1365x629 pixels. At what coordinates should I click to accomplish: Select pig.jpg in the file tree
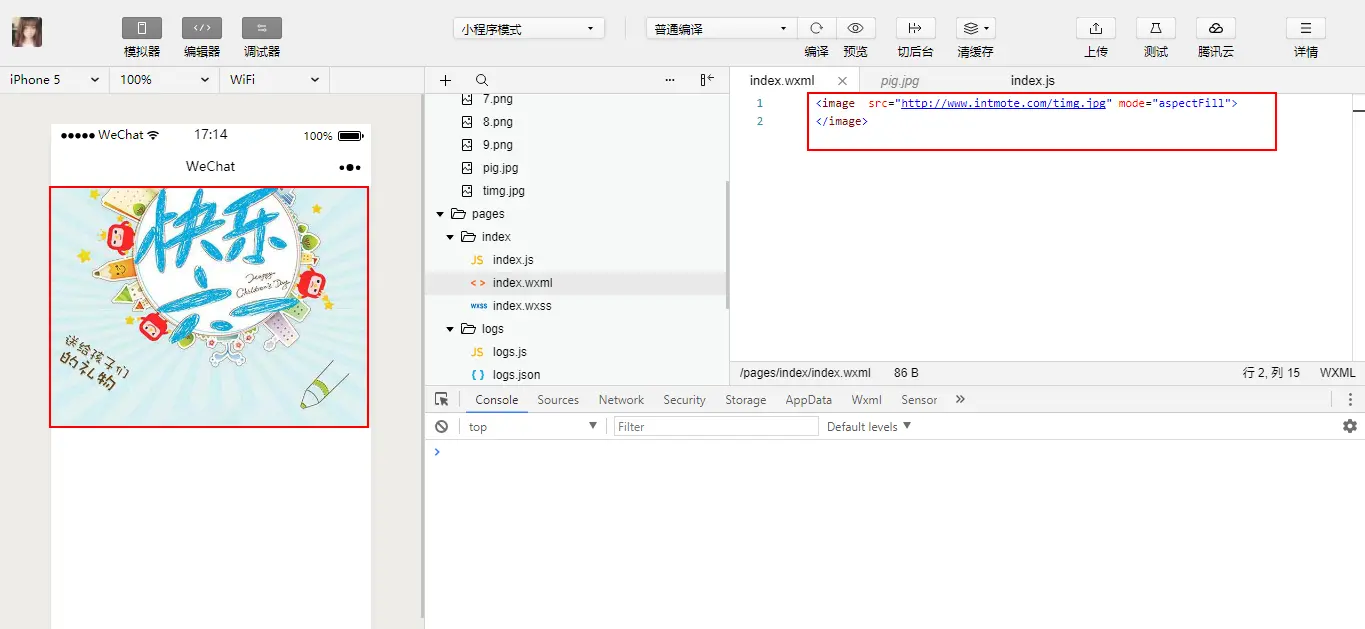pyautogui.click(x=500, y=168)
